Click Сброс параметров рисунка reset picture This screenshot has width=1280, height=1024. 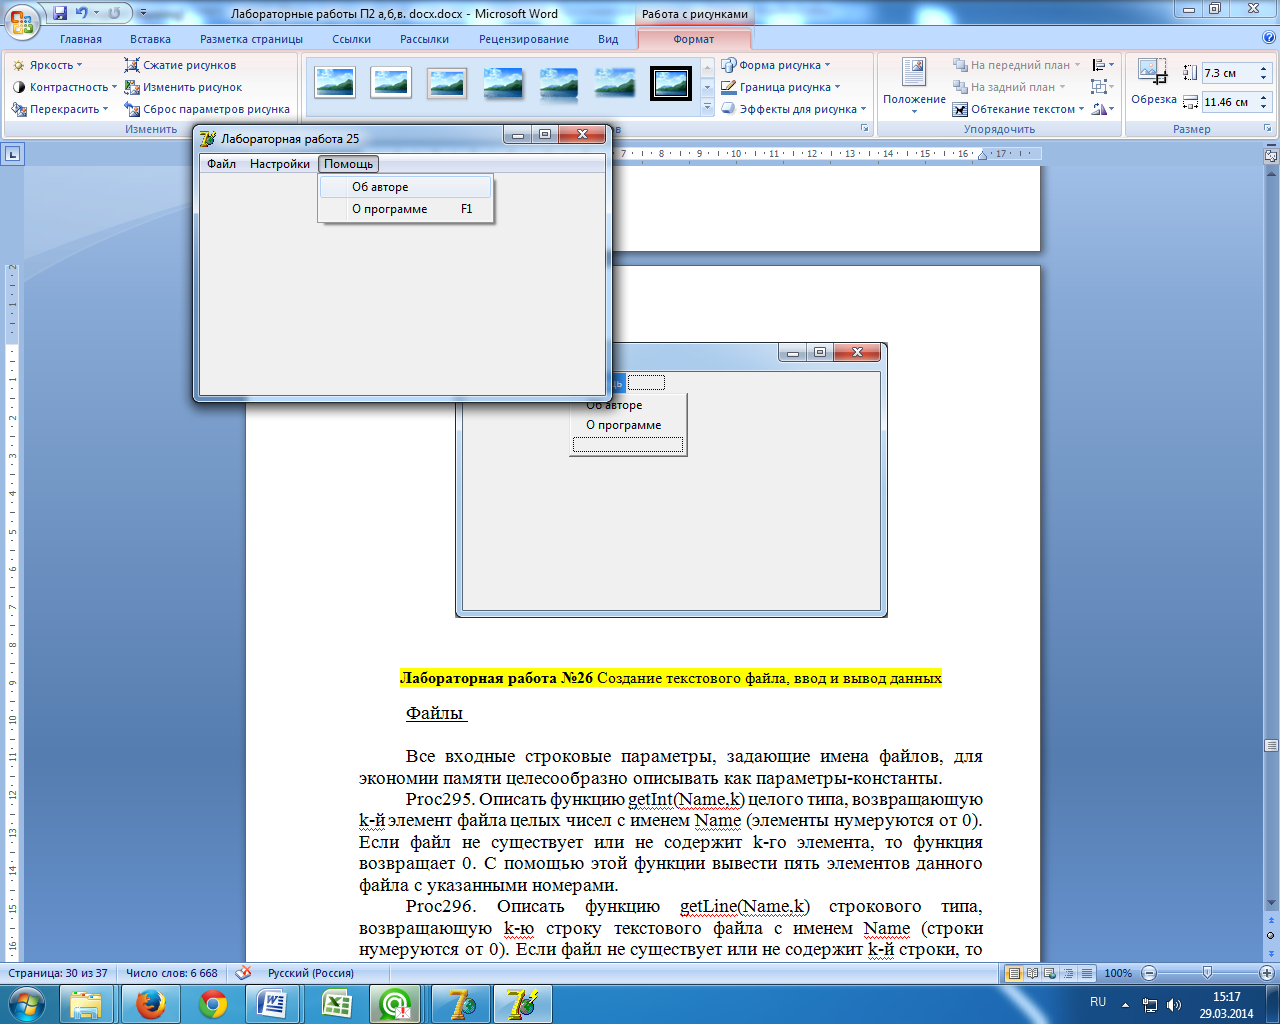click(207, 109)
